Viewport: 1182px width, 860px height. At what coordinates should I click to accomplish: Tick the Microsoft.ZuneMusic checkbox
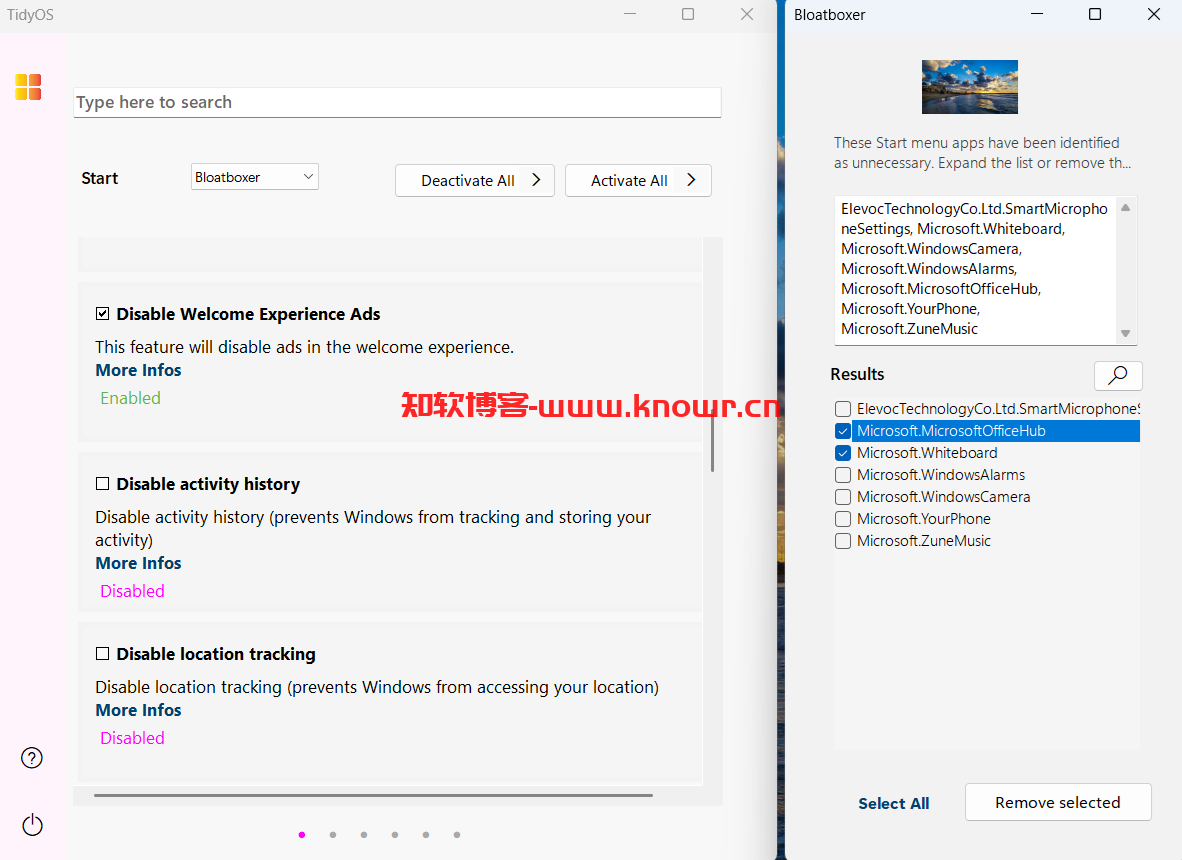coord(843,541)
